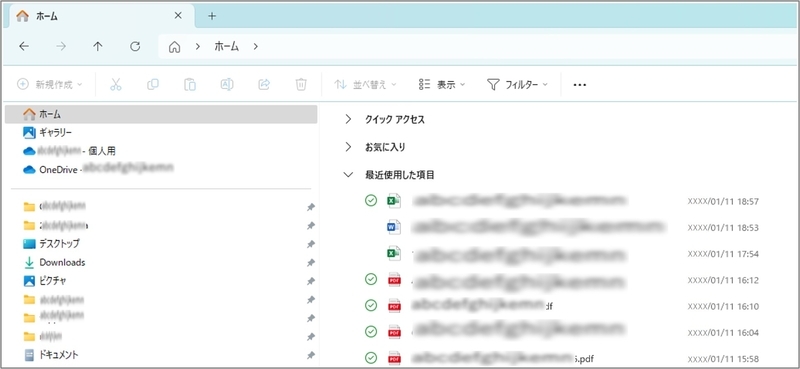The height and width of the screenshot is (369, 800).
Task: Expand the クイック アクセス section
Action: click(348, 119)
